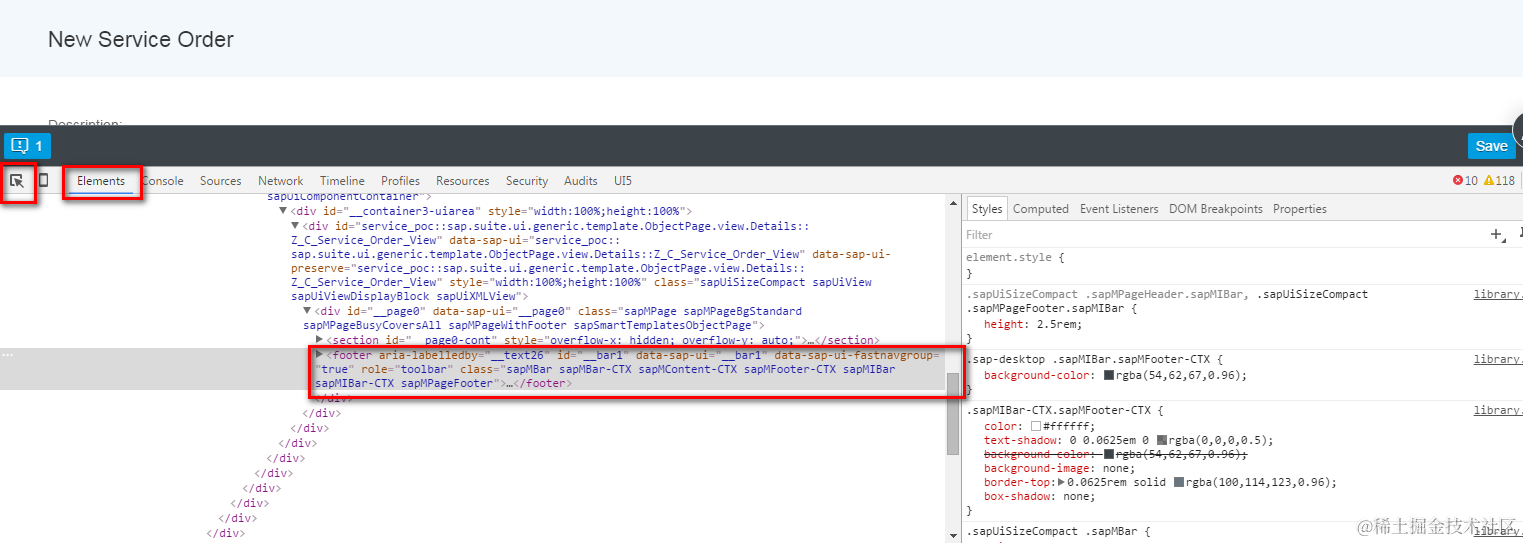Add a new style rule with plus icon
This screenshot has width=1523, height=543.
coord(1497,235)
